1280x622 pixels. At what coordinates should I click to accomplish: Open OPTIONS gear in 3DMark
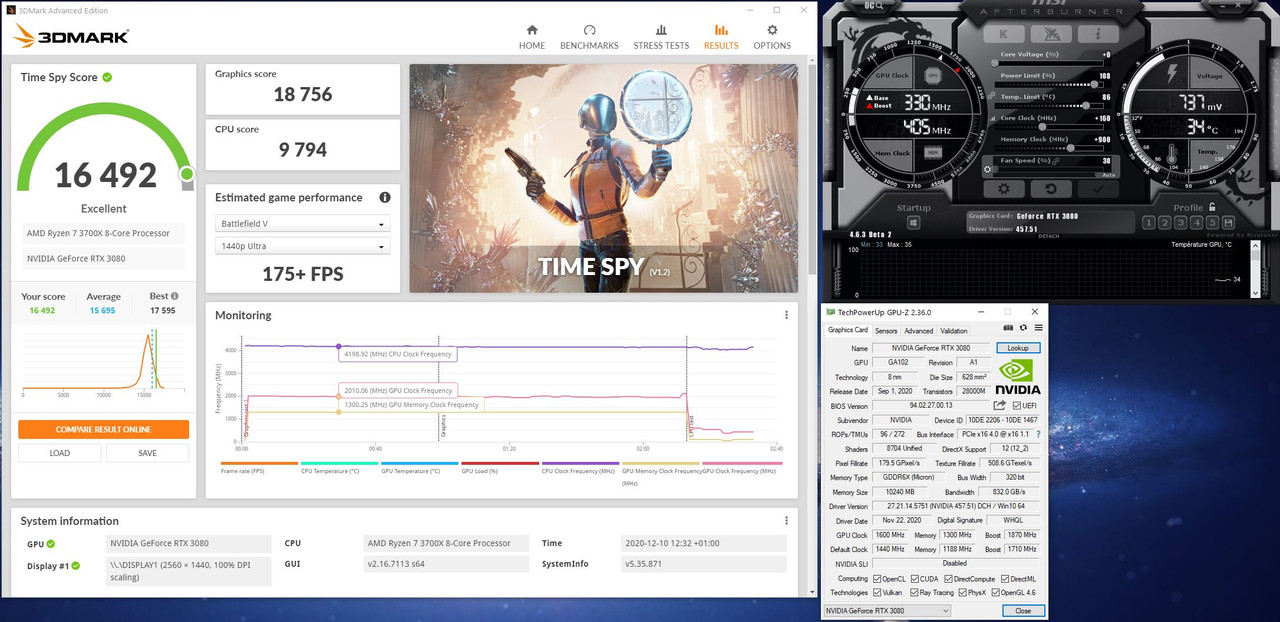coord(772,37)
